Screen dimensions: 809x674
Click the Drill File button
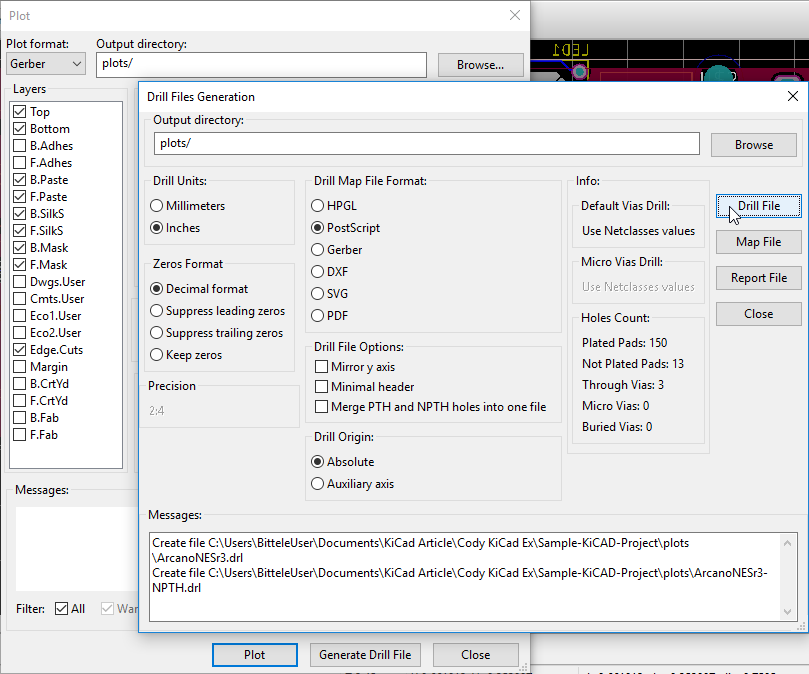click(758, 206)
